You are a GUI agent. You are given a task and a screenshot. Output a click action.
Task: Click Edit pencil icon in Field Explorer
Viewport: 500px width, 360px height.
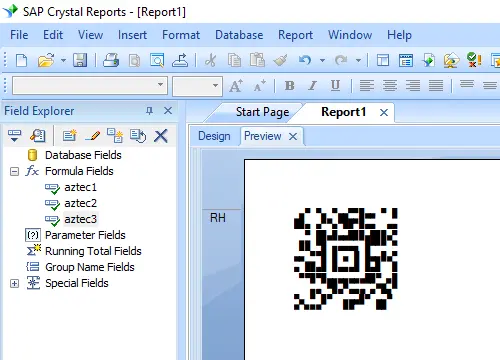click(x=93, y=136)
